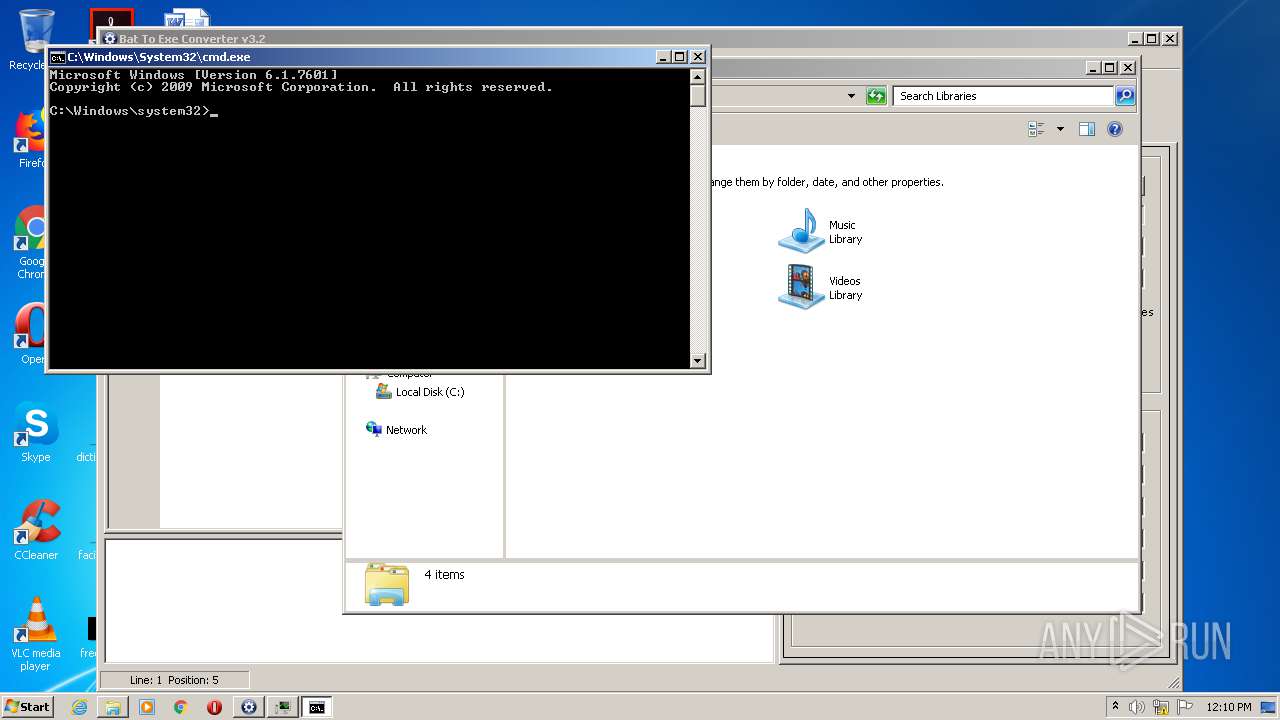The width and height of the screenshot is (1280, 720).
Task: Open Chrome from the taskbar
Action: tap(180, 707)
